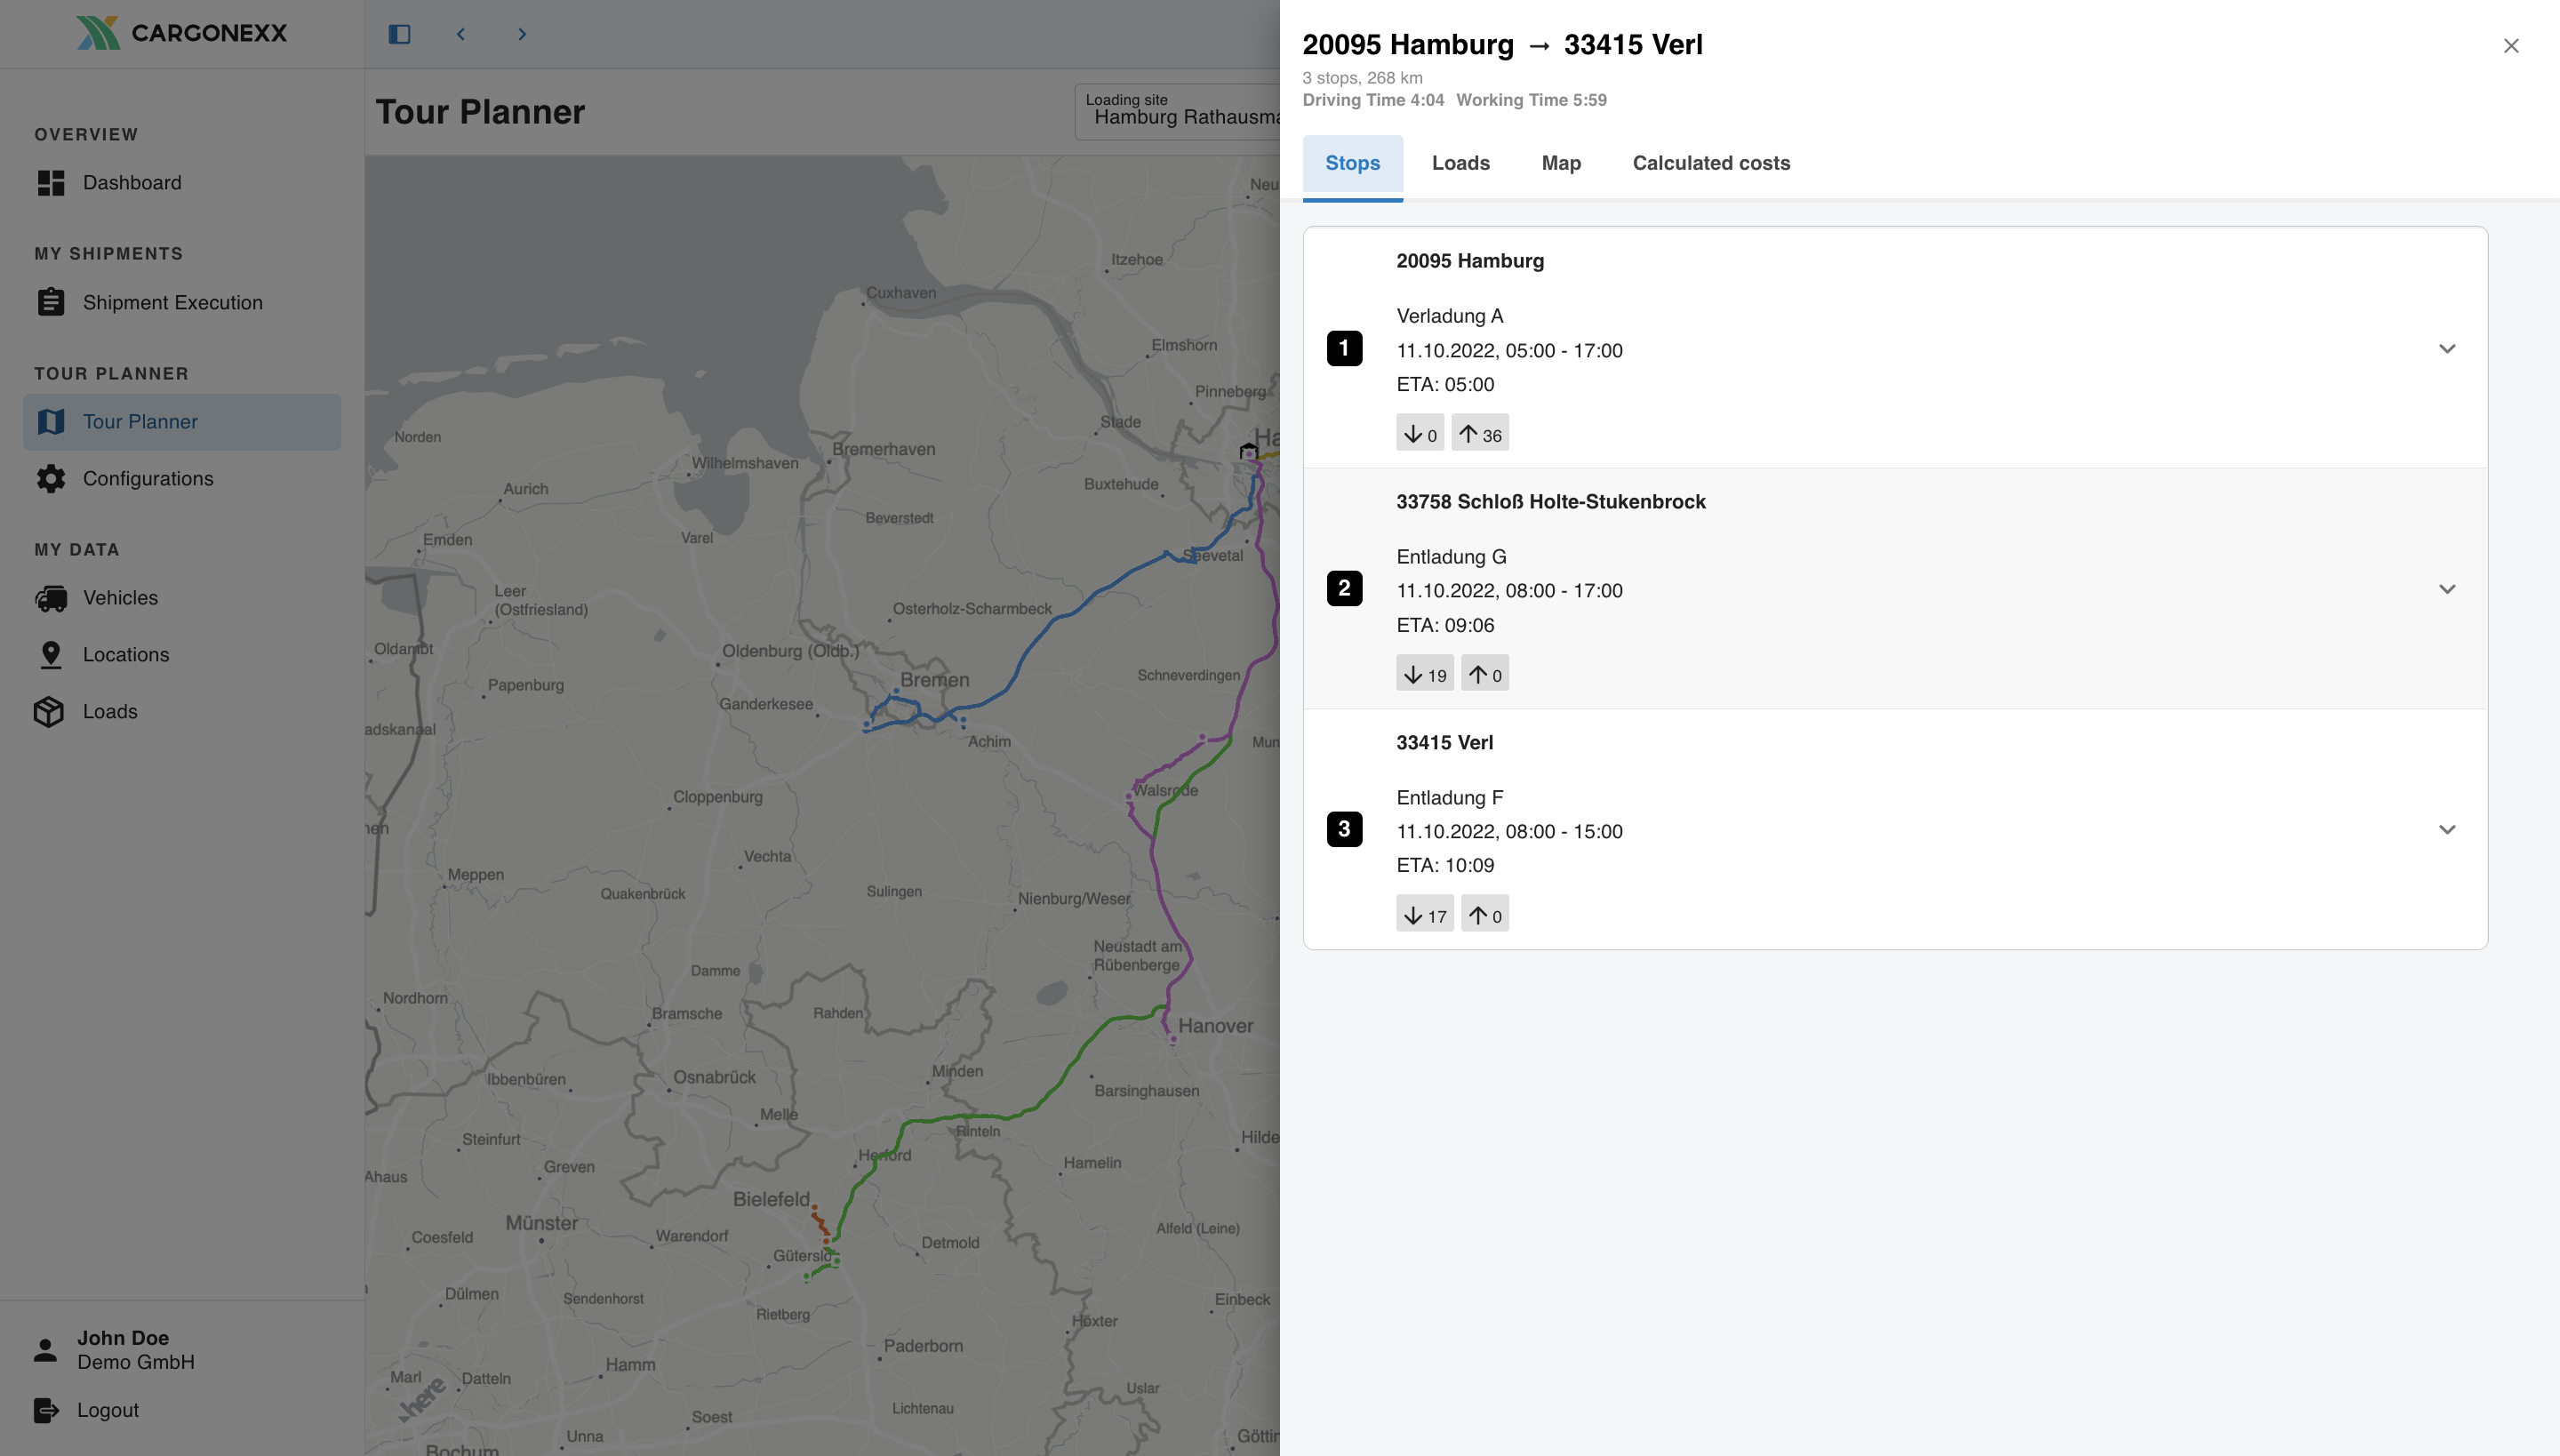
Task: Click the Locations pin icon
Action: [51, 655]
